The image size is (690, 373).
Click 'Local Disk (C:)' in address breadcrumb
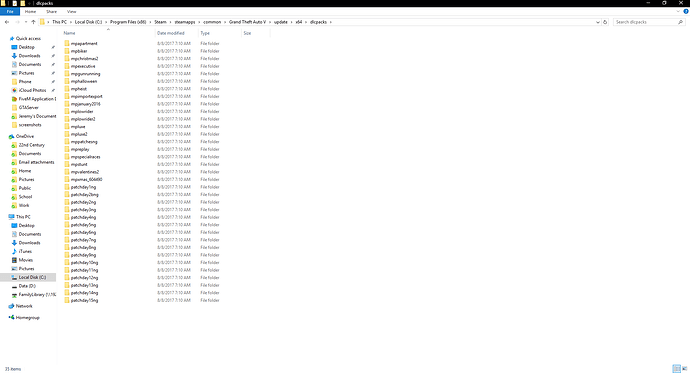click(88, 22)
